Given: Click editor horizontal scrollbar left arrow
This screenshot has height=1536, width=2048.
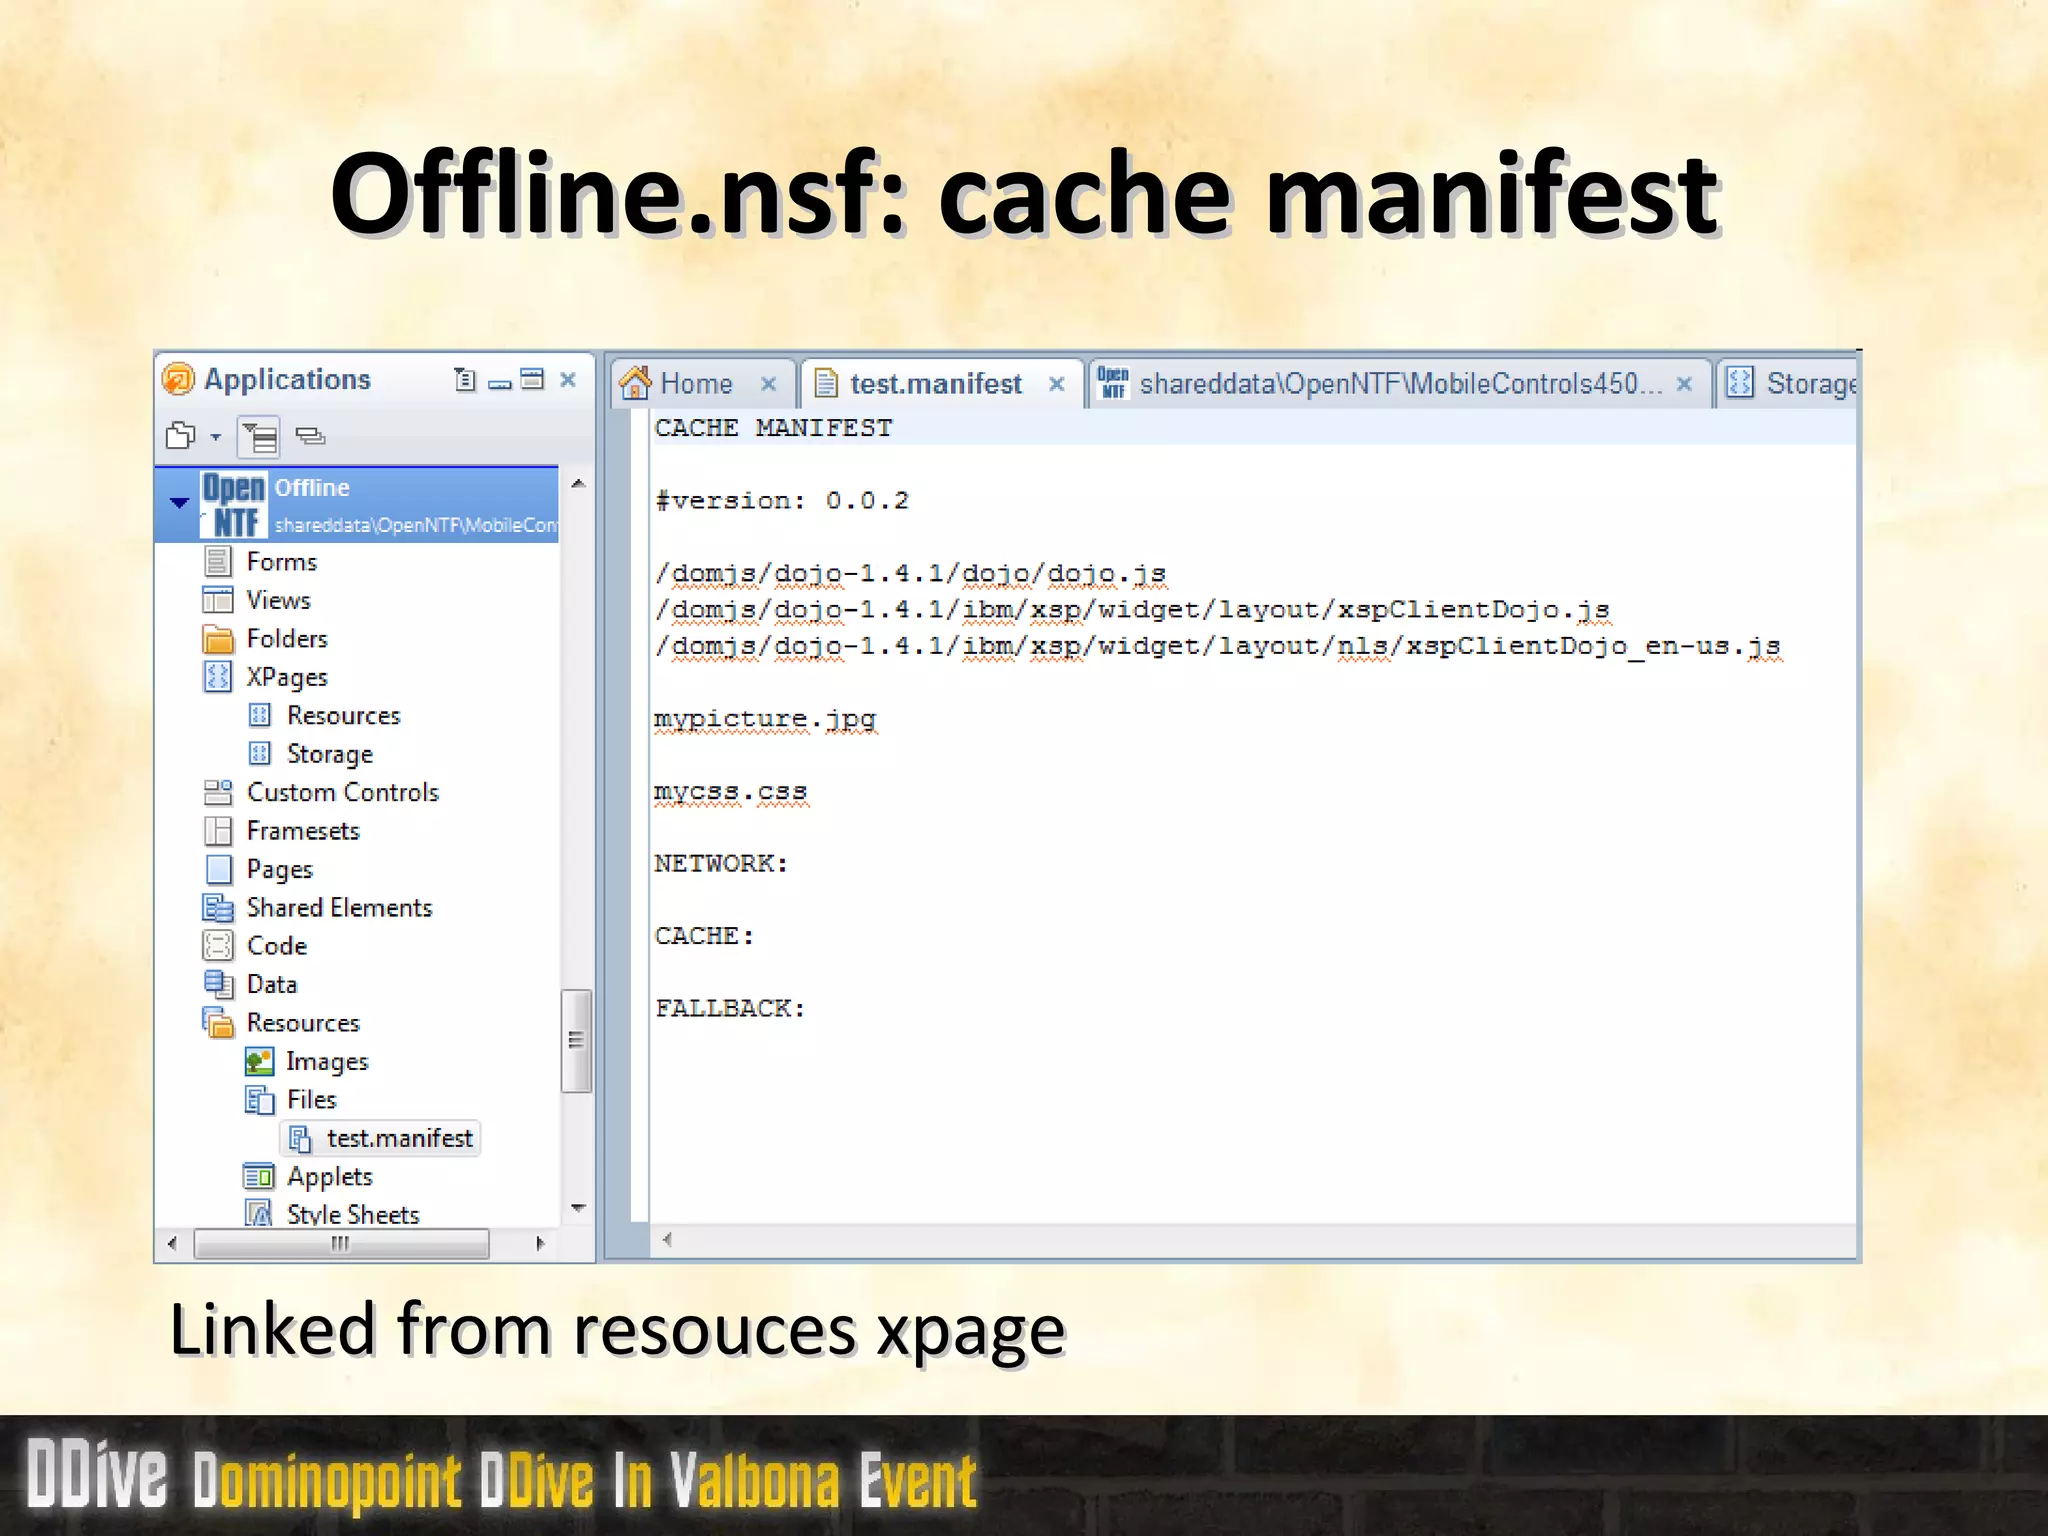Looking at the screenshot, I should [x=667, y=1240].
